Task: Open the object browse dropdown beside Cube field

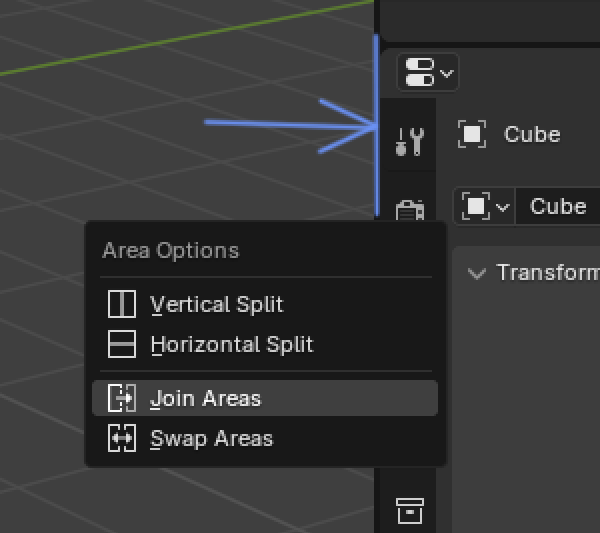Action: point(484,207)
